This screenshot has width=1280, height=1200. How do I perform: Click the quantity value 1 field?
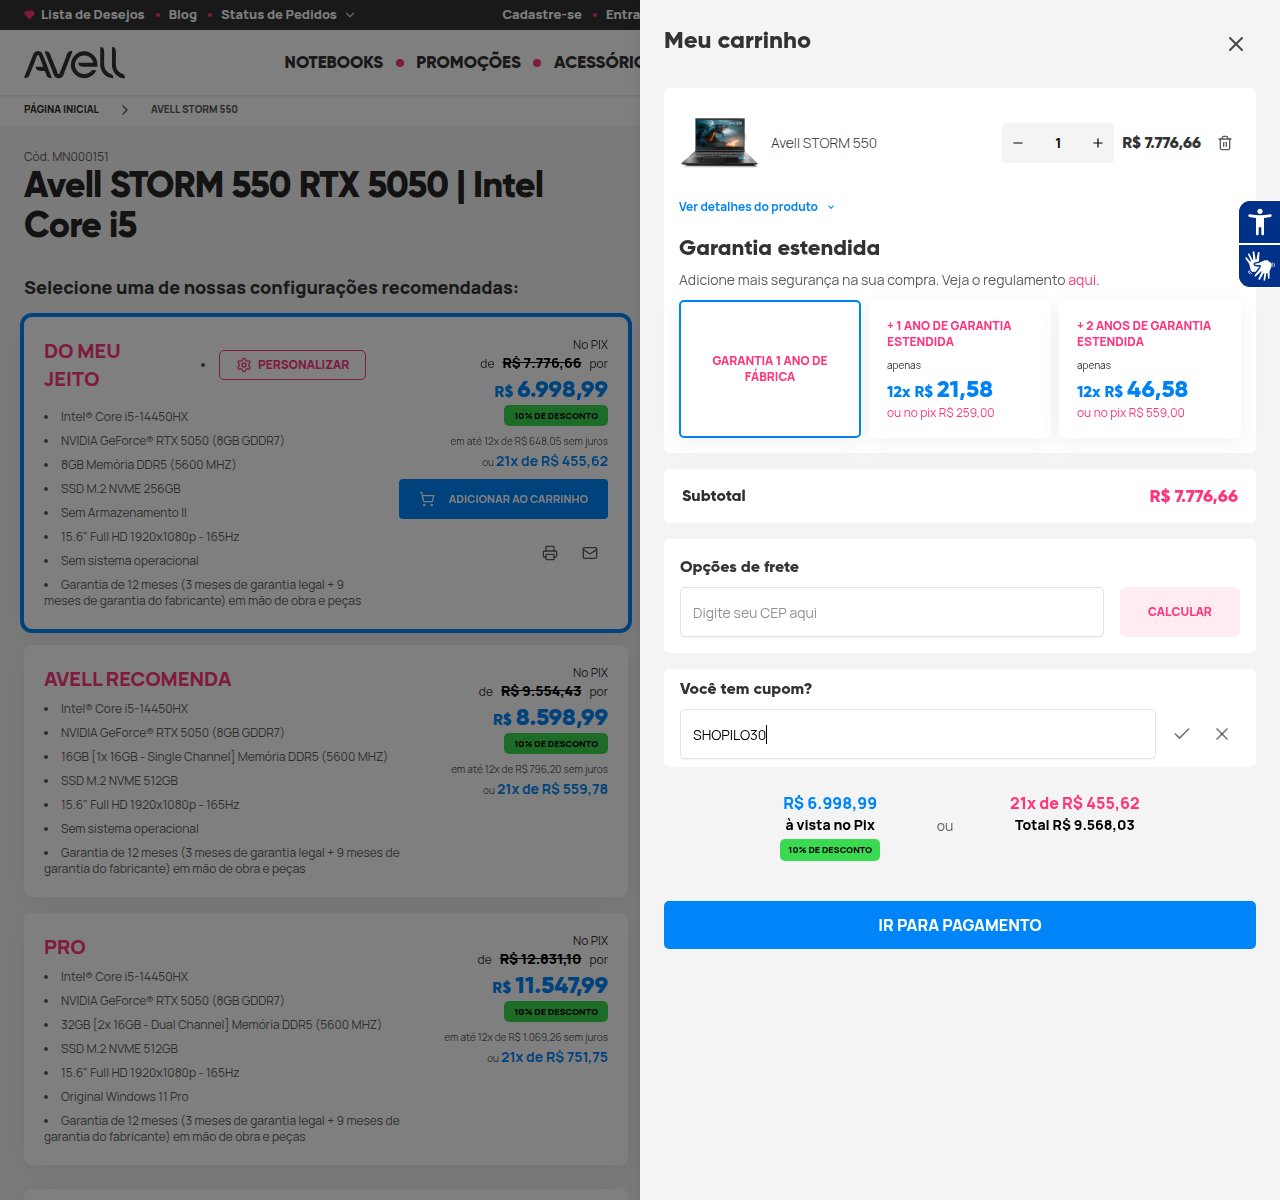[x=1058, y=143]
